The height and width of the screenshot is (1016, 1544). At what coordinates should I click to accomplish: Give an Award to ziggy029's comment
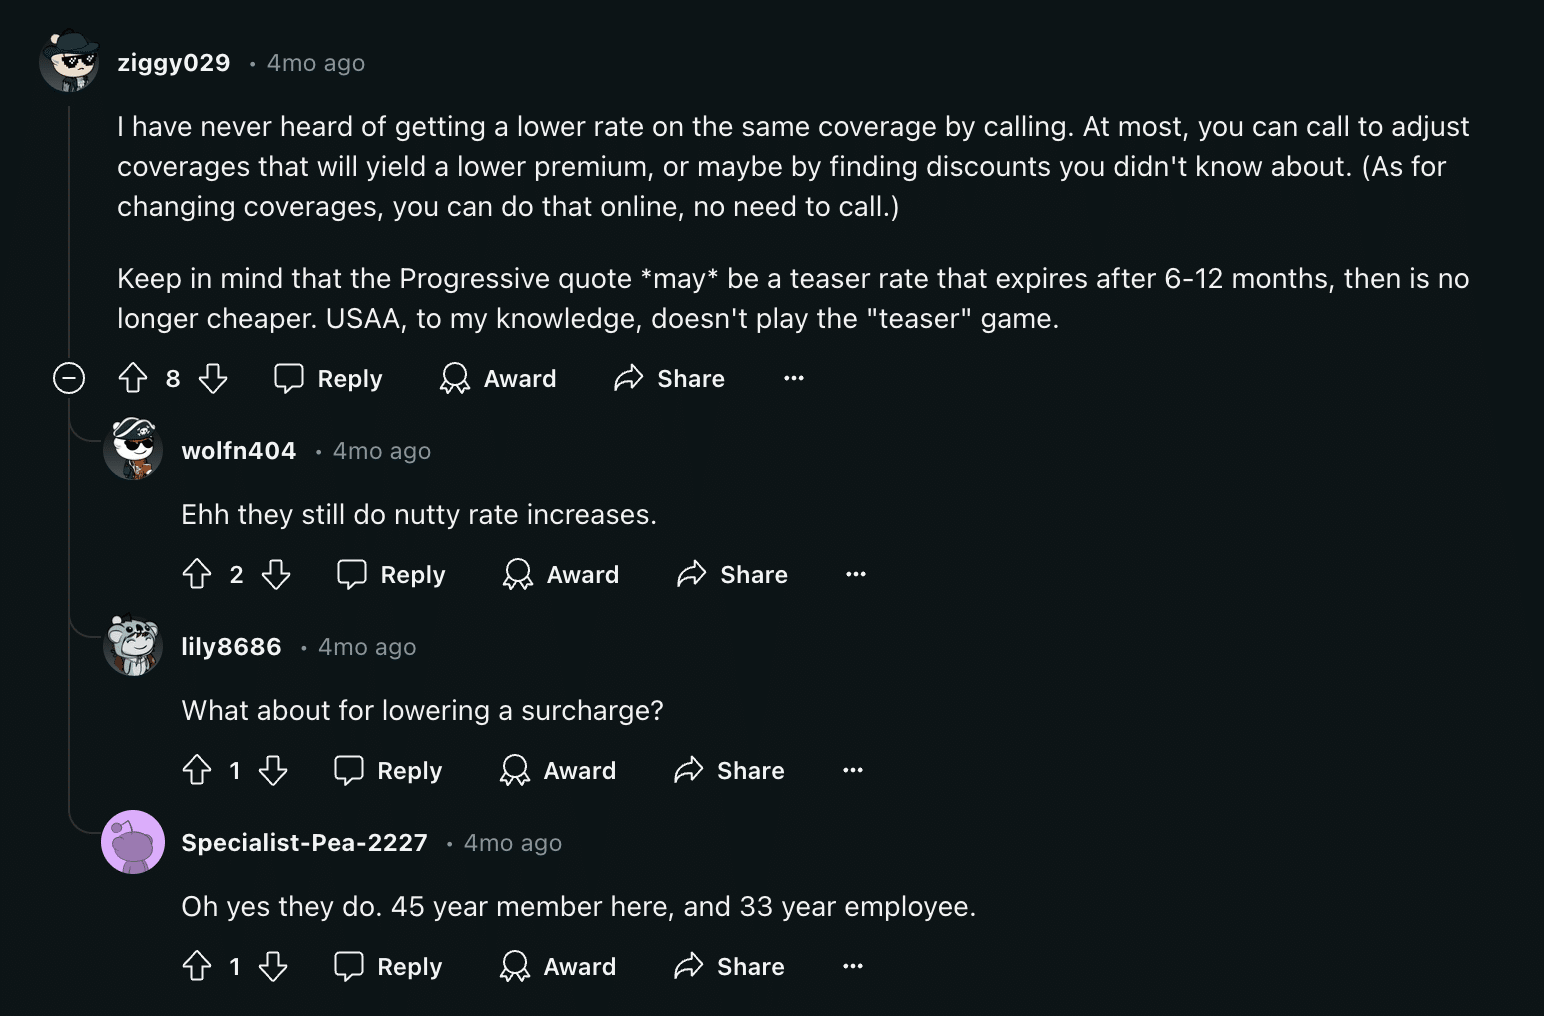pyautogui.click(x=498, y=378)
